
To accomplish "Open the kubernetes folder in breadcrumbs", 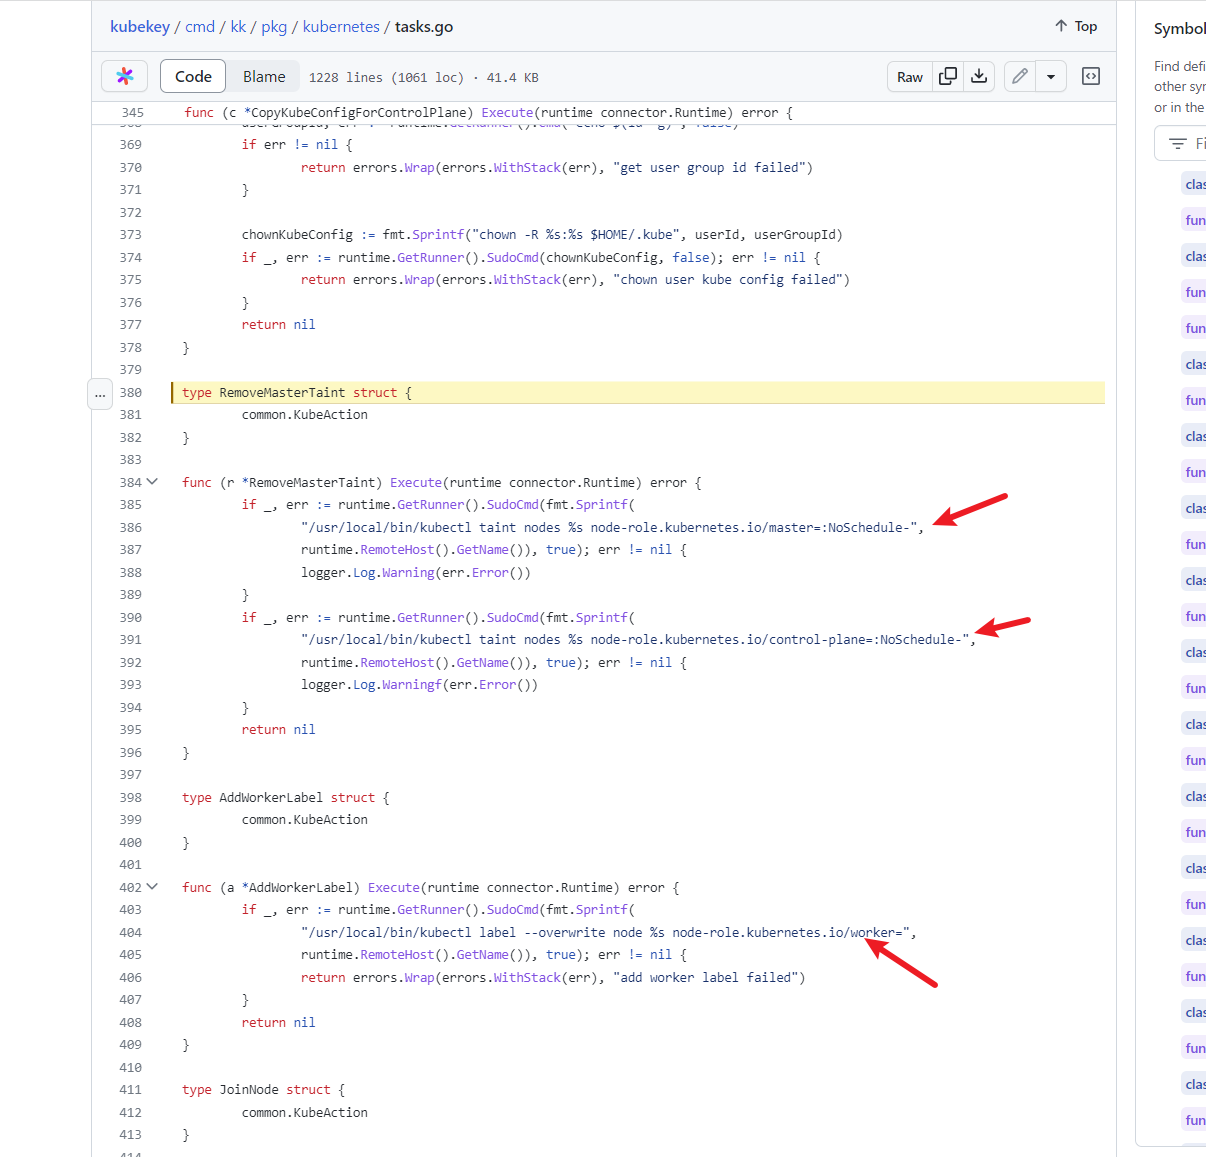I will [x=341, y=27].
